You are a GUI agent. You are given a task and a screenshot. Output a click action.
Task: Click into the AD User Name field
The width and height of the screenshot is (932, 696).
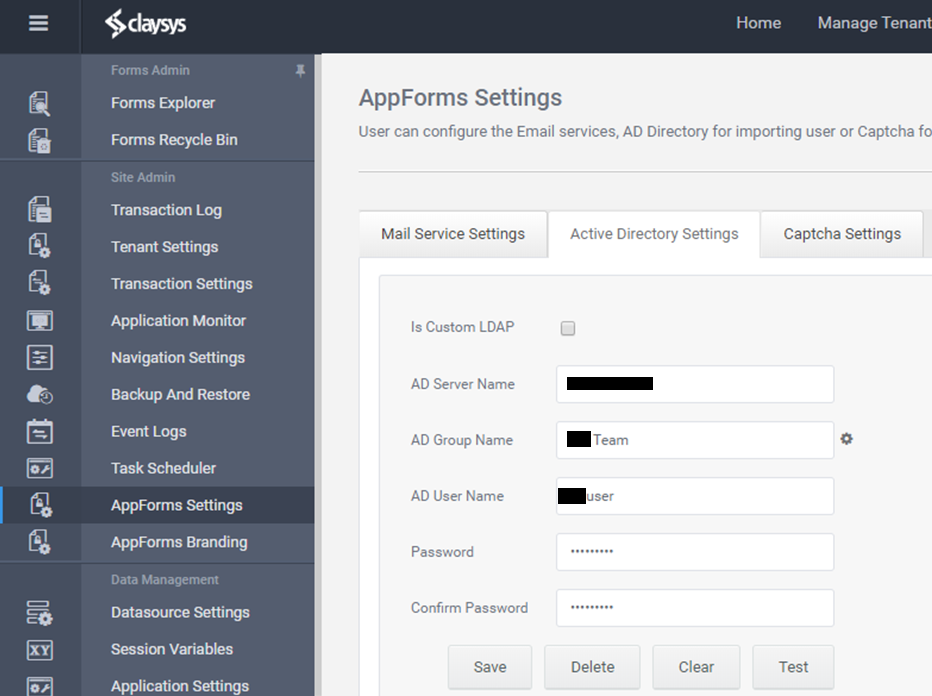tap(695, 496)
